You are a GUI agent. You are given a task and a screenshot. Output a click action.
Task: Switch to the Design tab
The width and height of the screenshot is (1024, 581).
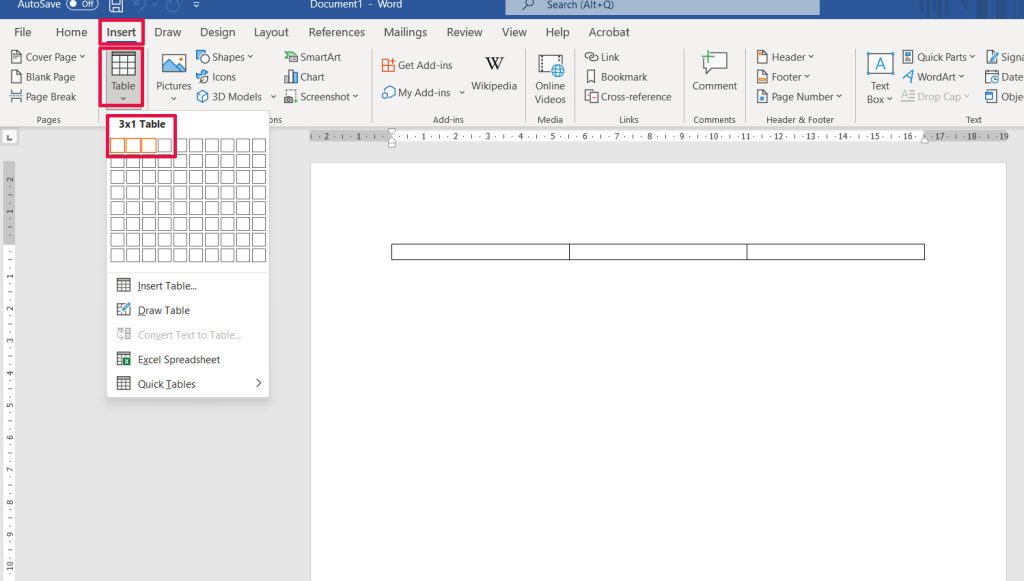[217, 32]
